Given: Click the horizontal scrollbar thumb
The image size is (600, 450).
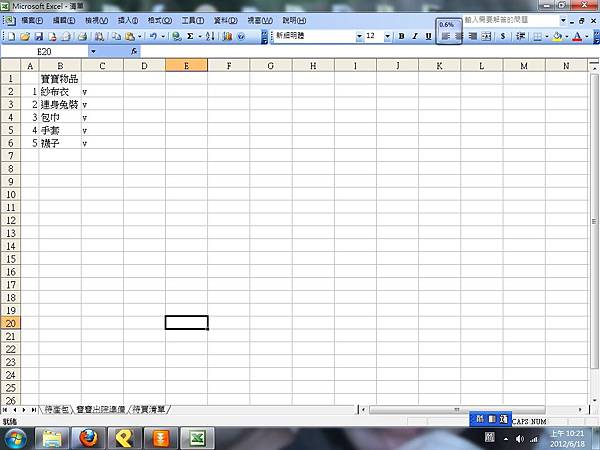Looking at the screenshot, I should 457,410.
